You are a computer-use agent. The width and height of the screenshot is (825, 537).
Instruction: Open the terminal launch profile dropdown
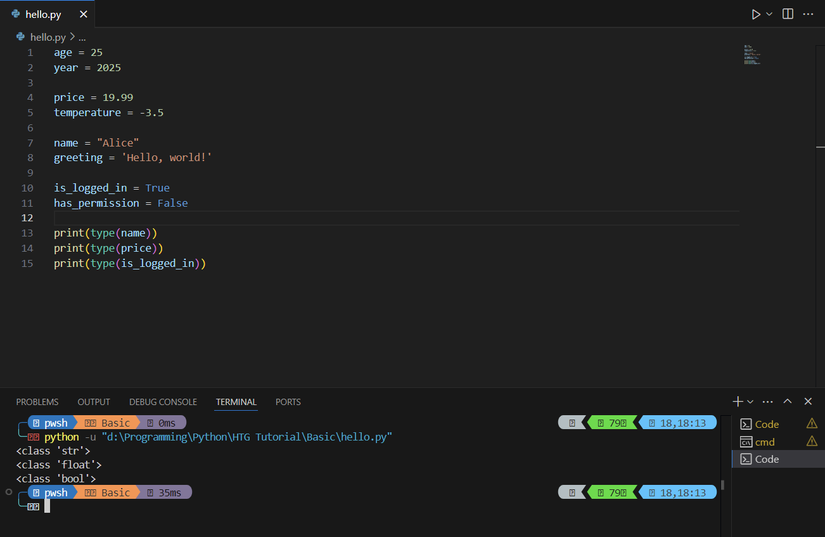(750, 401)
